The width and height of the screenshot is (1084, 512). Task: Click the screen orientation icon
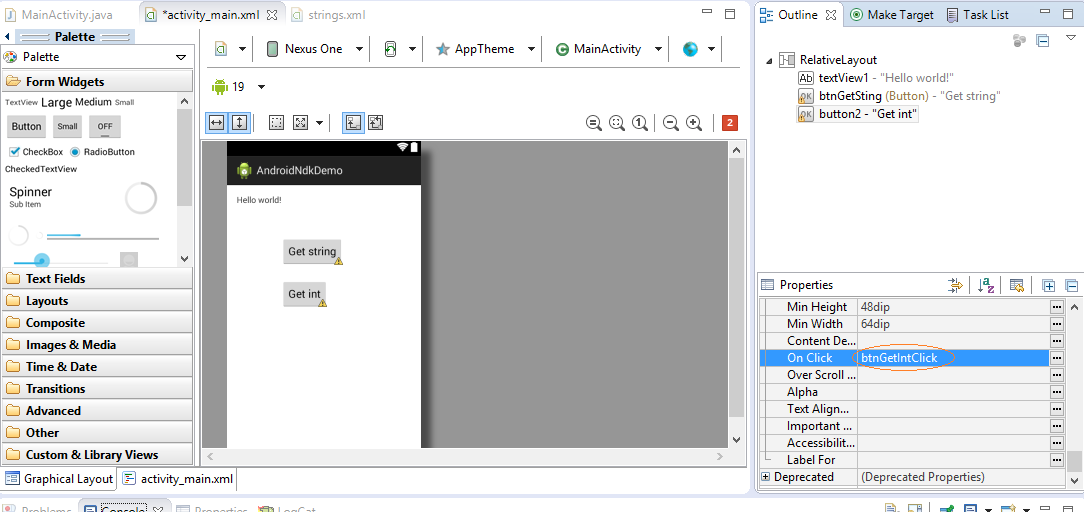[390, 49]
